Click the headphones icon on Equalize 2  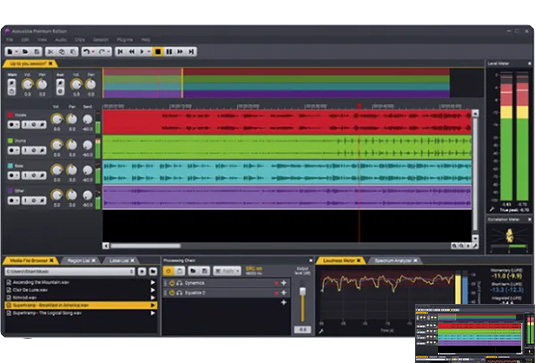point(179,293)
